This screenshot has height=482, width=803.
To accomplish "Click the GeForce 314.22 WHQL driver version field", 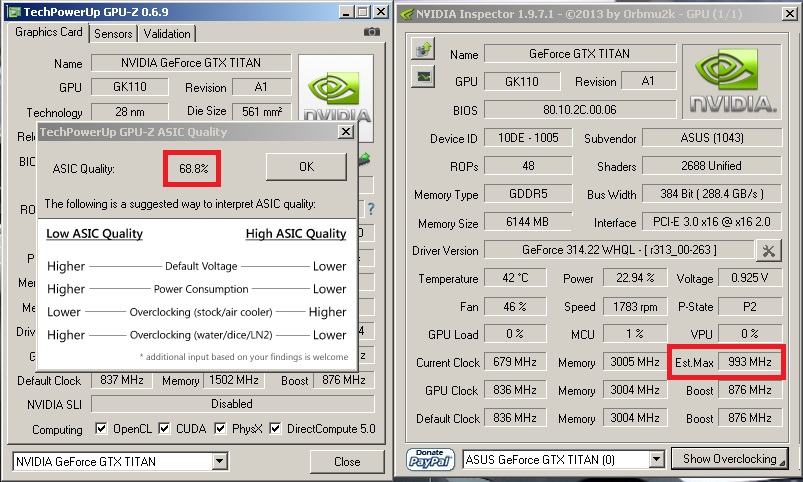I will click(x=619, y=250).
